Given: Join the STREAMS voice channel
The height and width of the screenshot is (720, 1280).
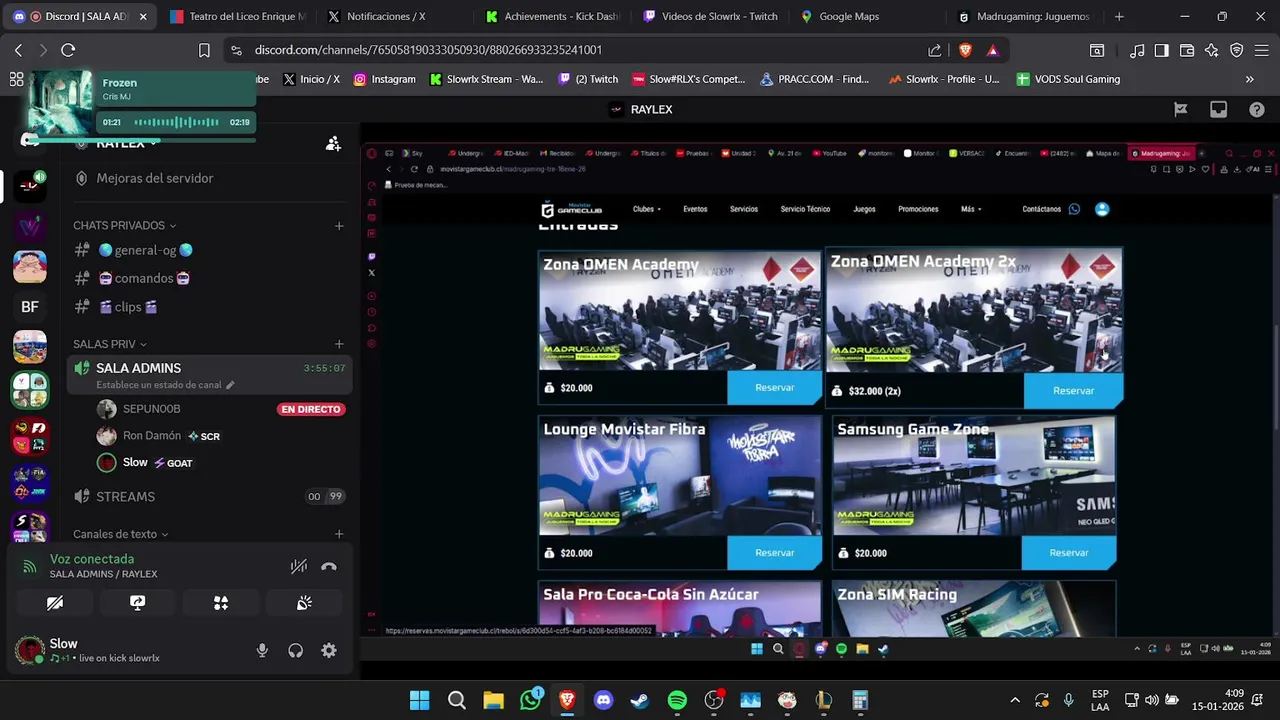Looking at the screenshot, I should click(x=210, y=496).
